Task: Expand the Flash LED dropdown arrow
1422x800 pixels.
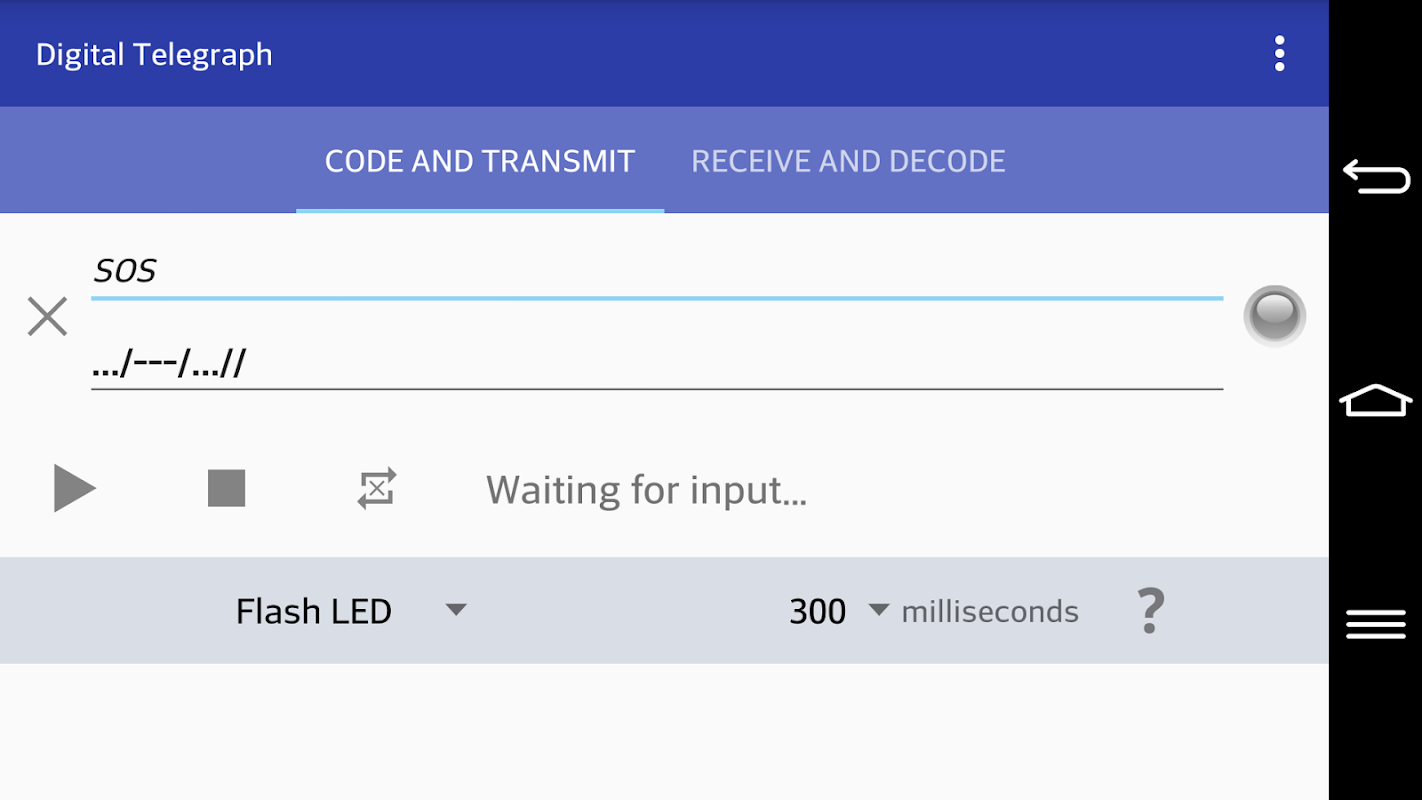Action: click(x=456, y=610)
